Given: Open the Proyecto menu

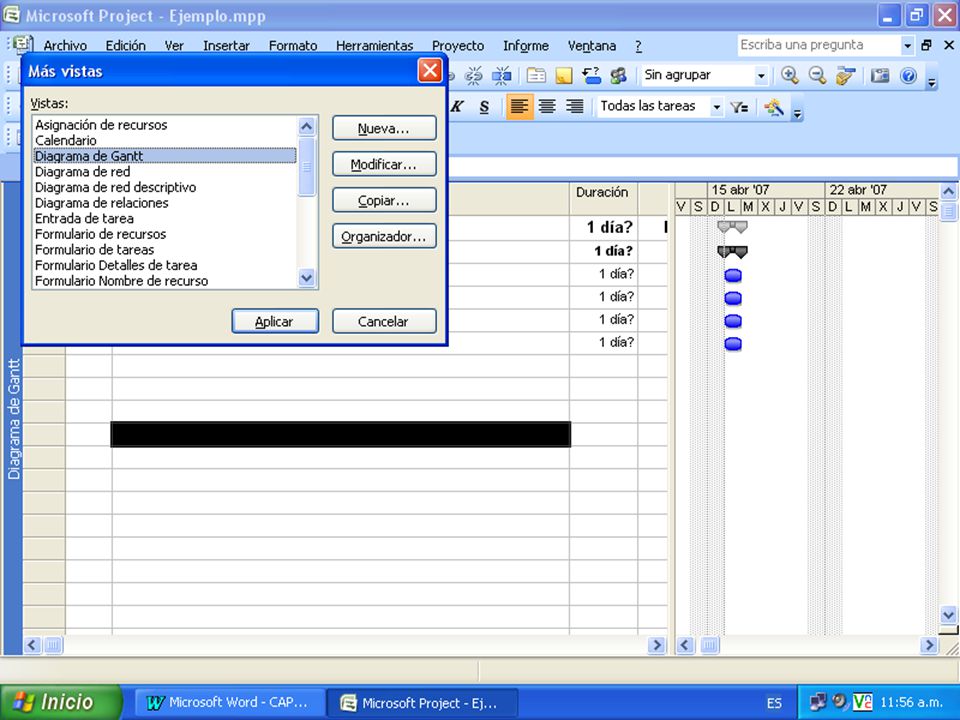Looking at the screenshot, I should coord(458,46).
